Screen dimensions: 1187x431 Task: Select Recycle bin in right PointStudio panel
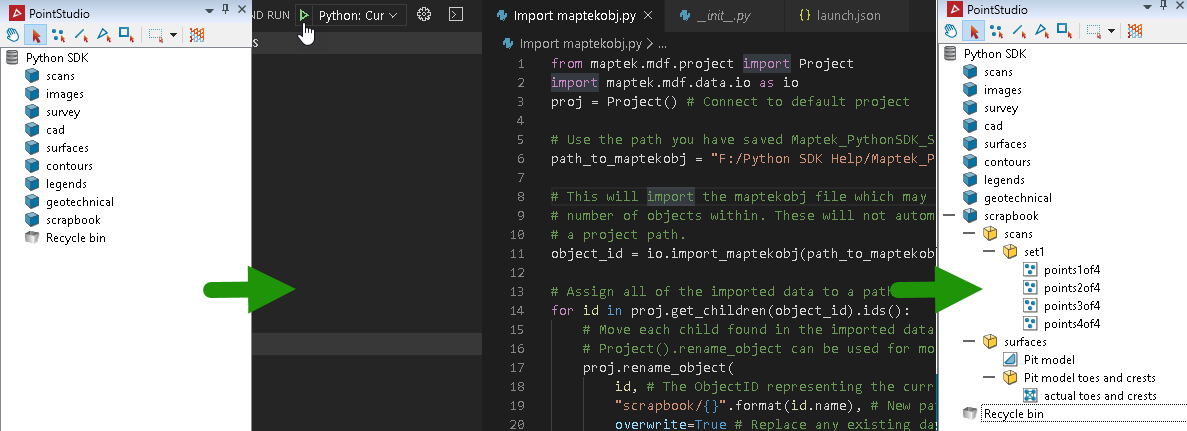point(1013,414)
